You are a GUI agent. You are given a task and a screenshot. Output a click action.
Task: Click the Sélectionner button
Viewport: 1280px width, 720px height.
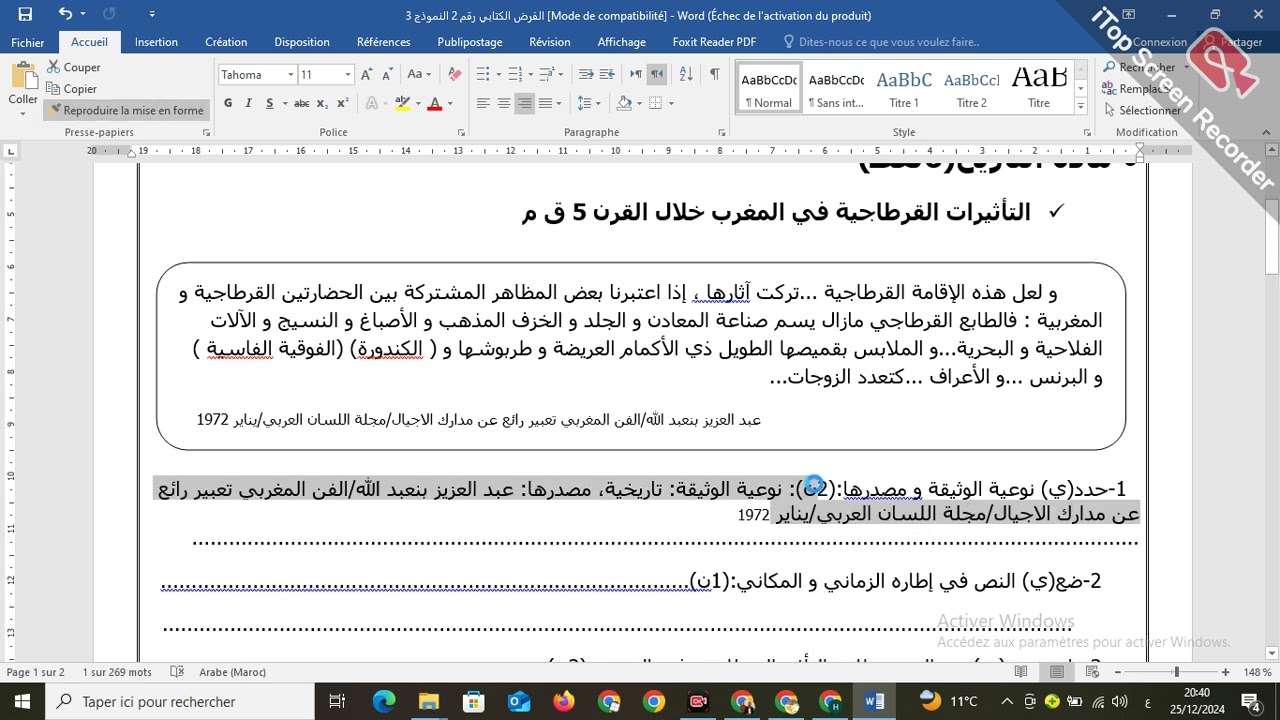pos(1142,111)
